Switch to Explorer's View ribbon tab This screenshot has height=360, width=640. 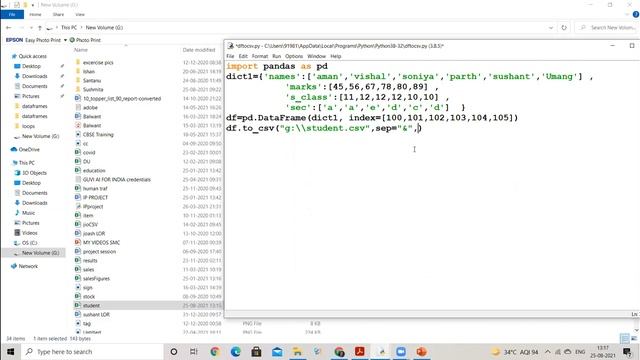[x=80, y=15]
